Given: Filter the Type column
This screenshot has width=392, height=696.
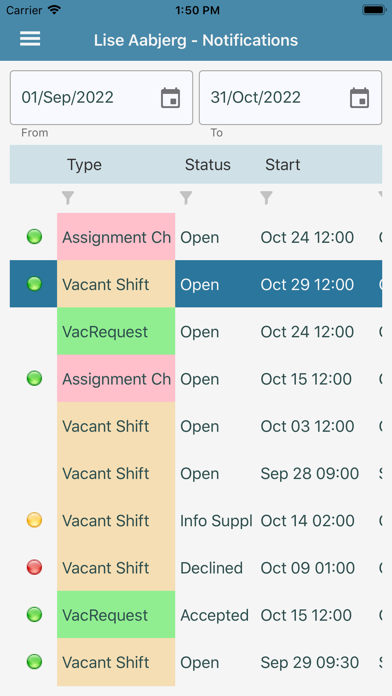Looking at the screenshot, I should coord(67,198).
